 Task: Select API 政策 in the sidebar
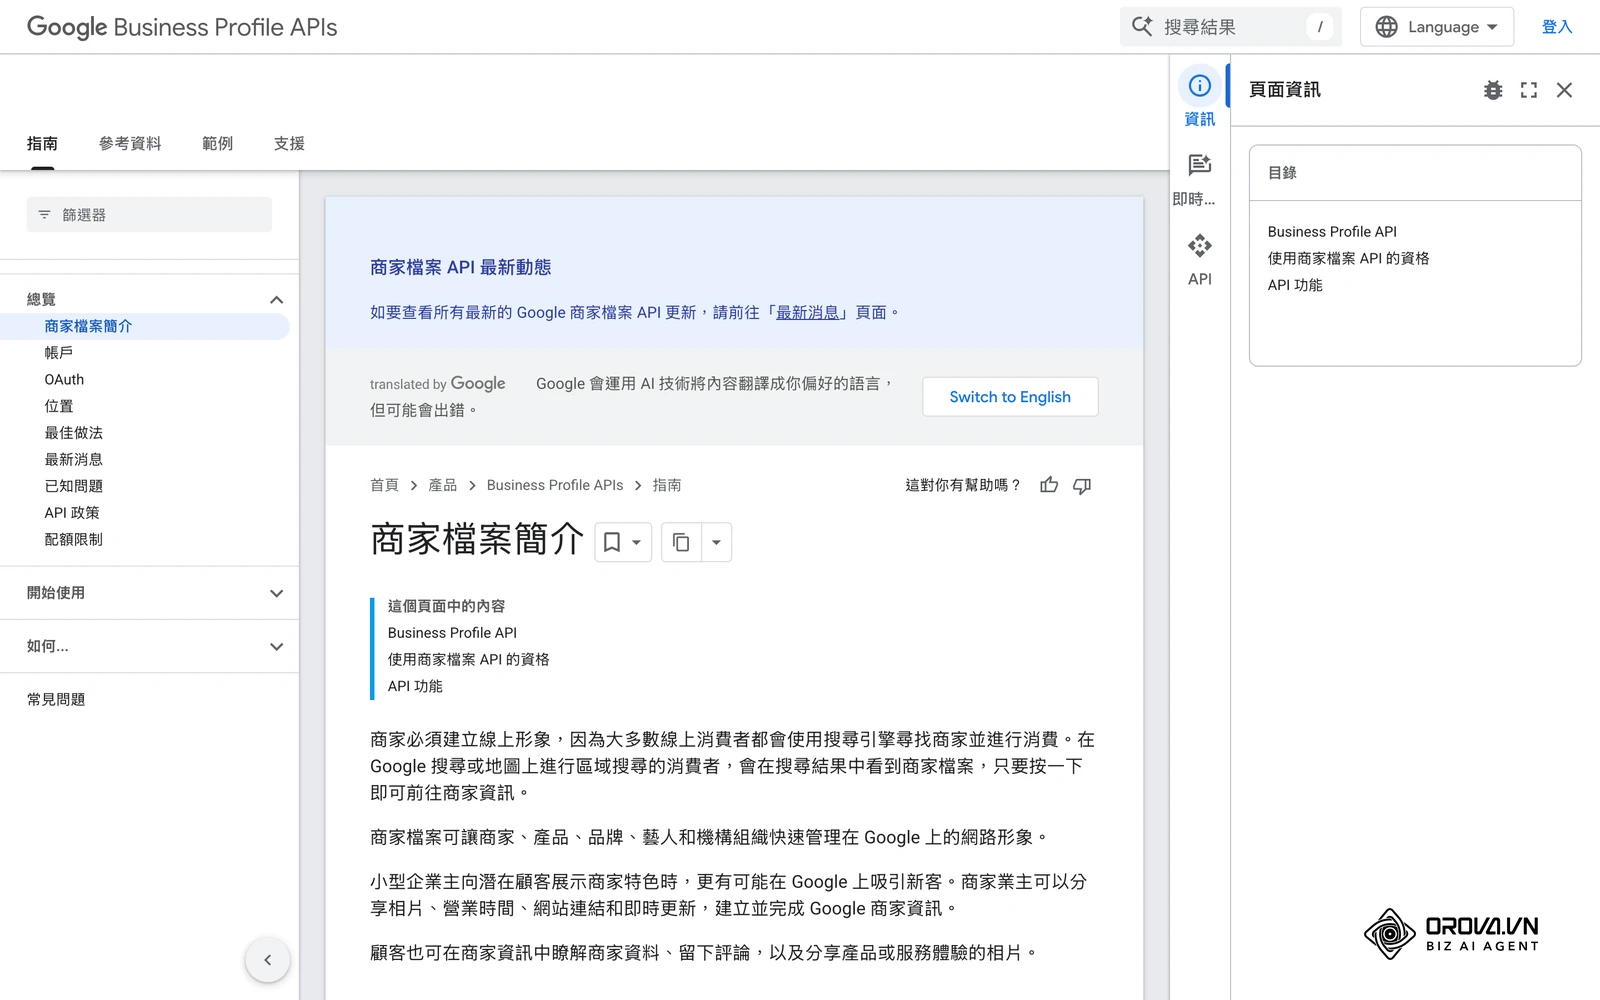pyautogui.click(x=72, y=513)
